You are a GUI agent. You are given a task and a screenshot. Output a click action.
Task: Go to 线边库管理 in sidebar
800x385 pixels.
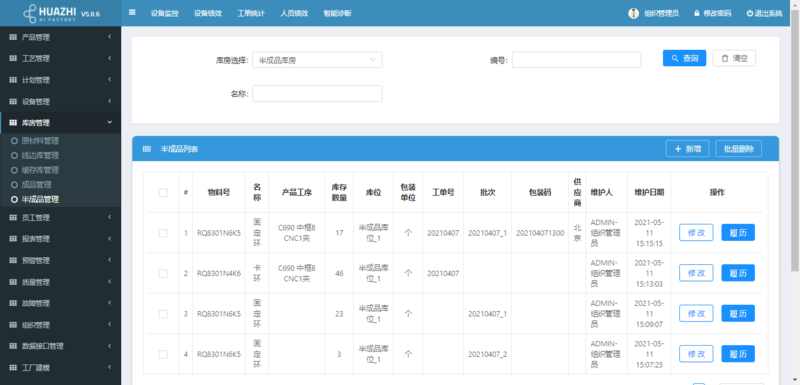40,156
